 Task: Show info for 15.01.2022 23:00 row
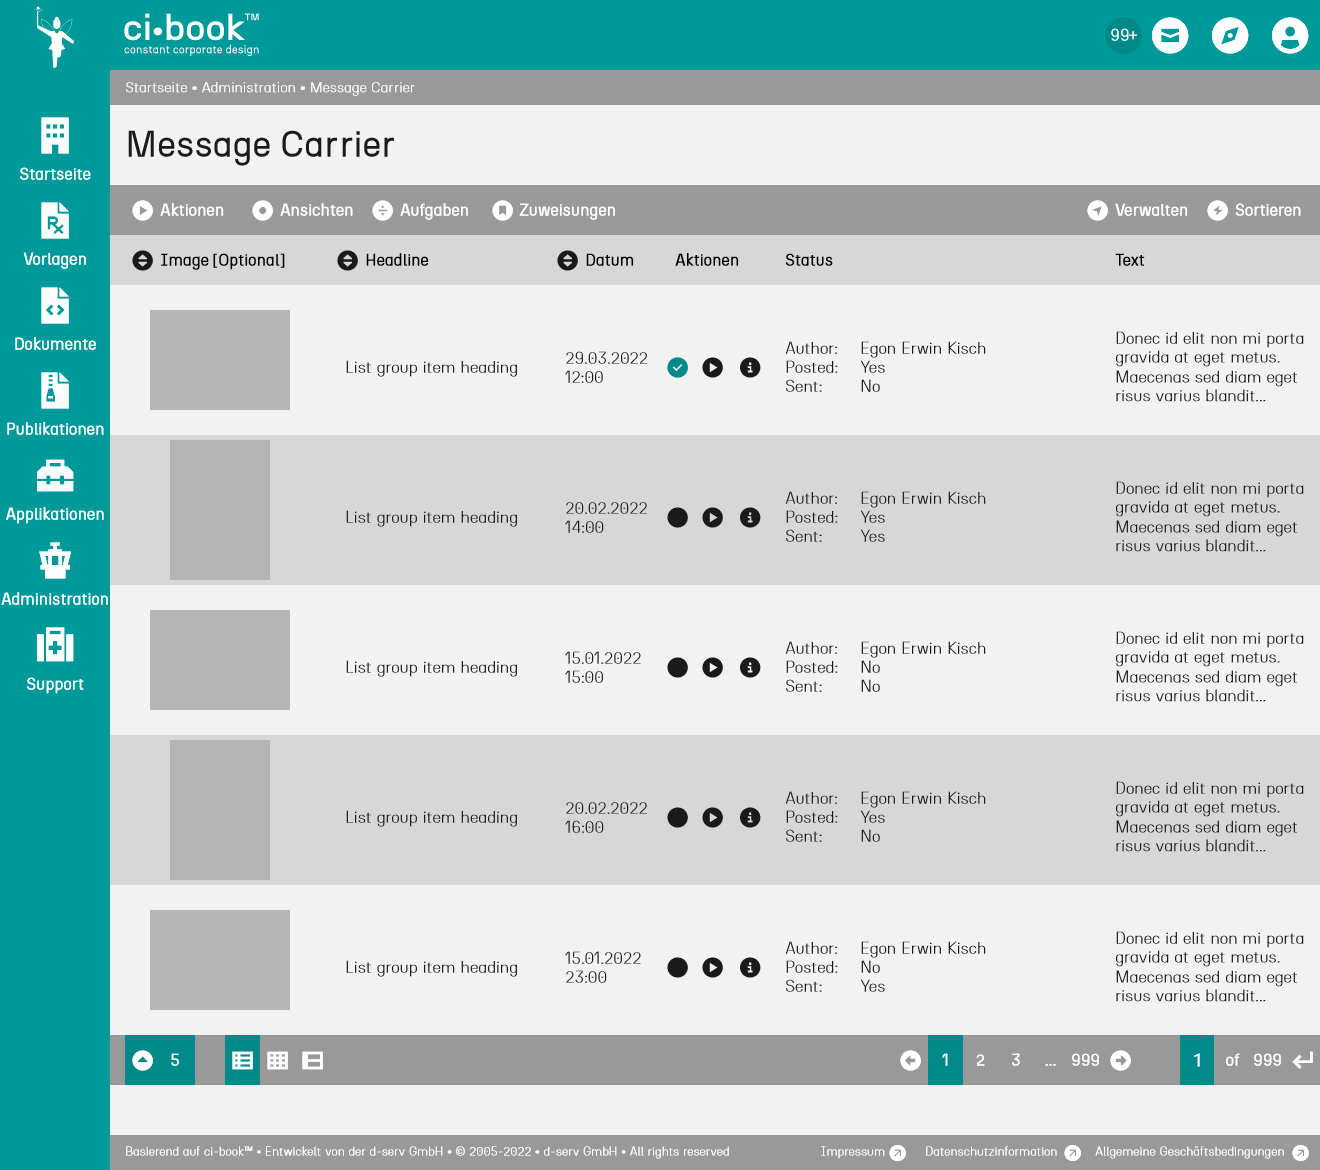(750, 967)
